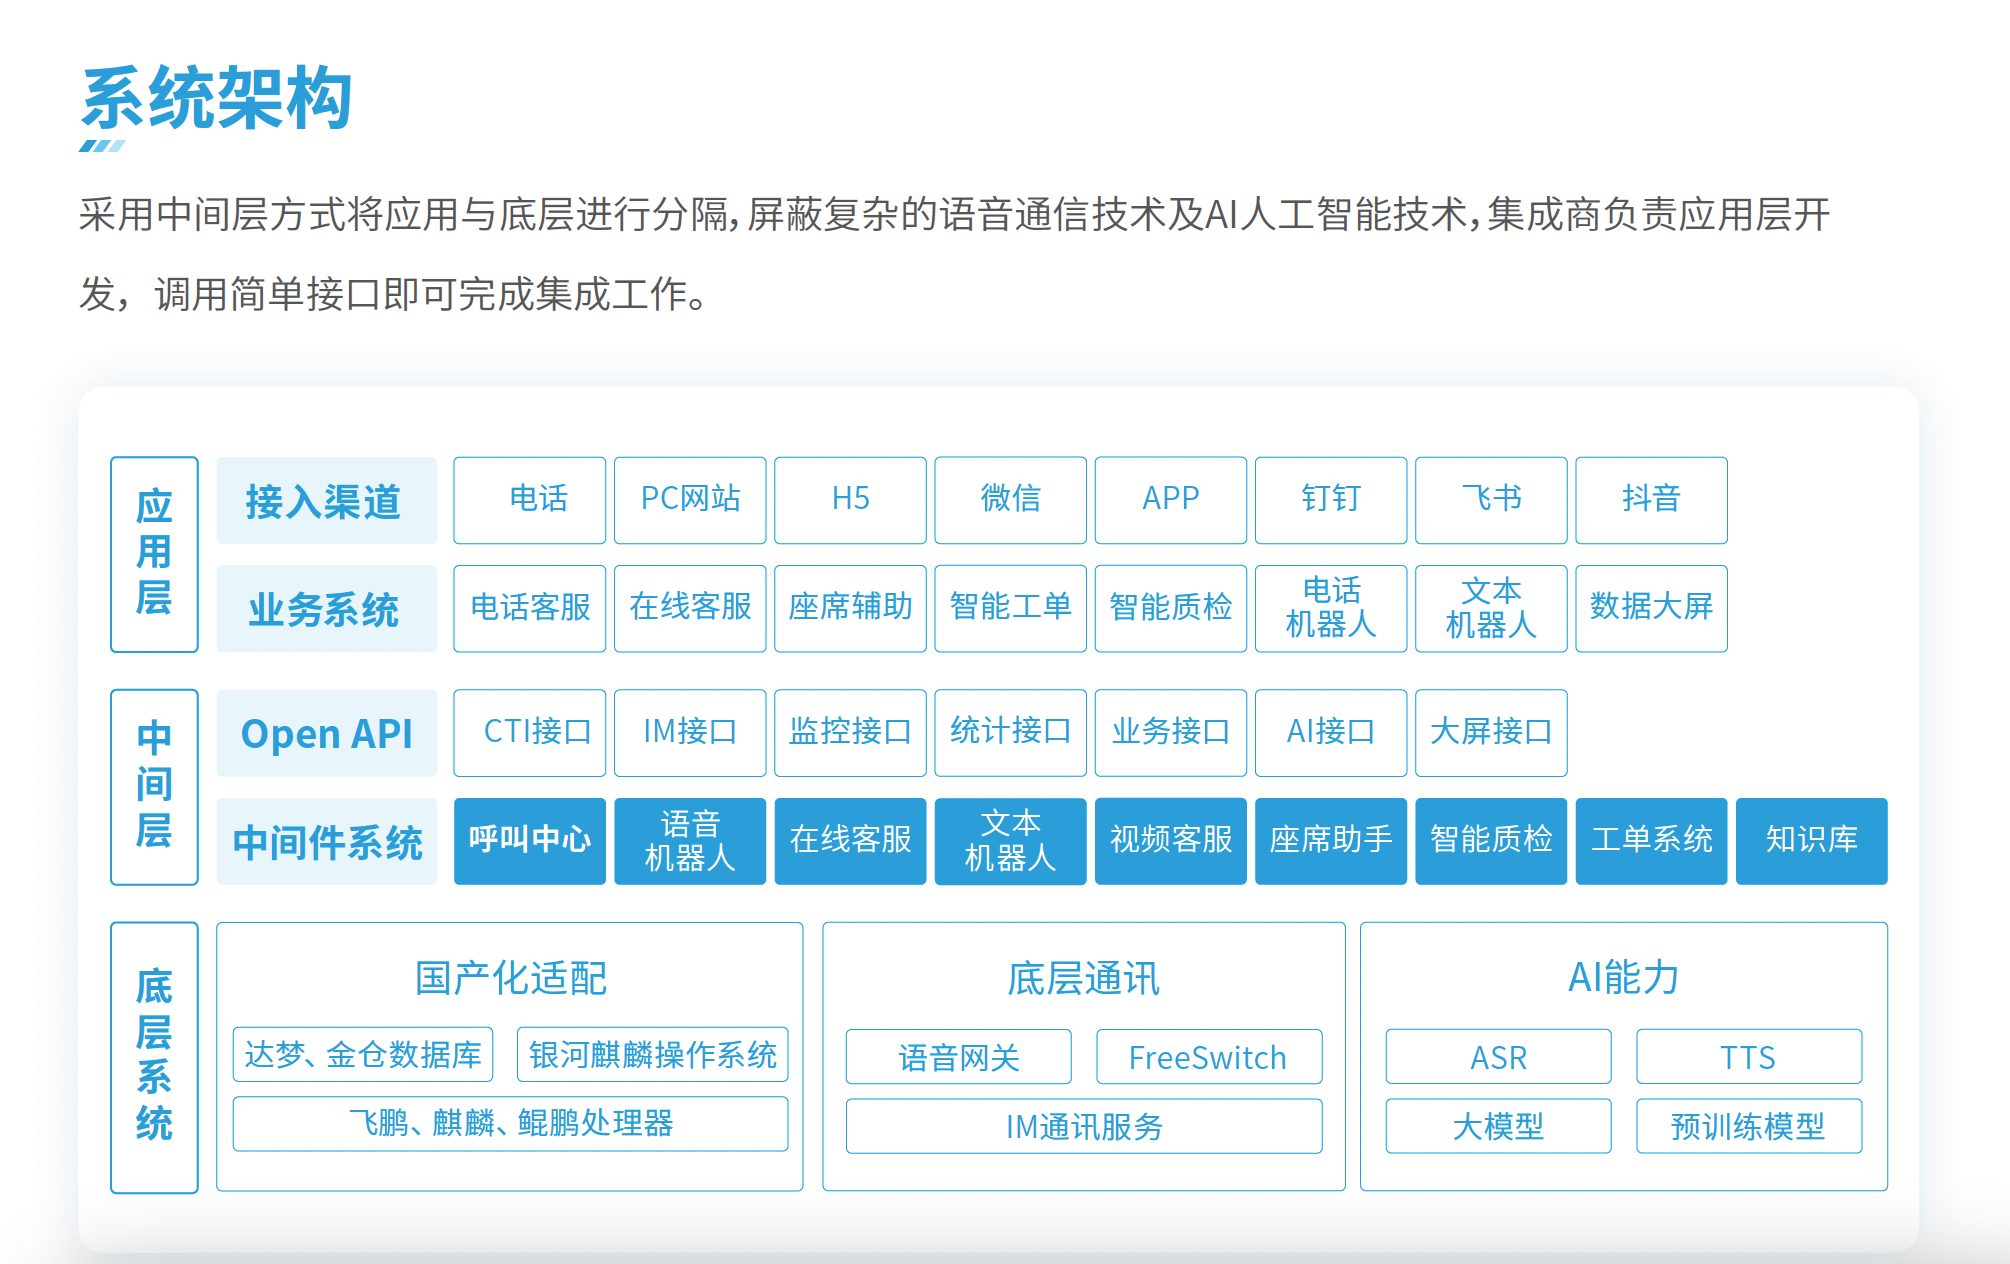Viewport: 2010px width, 1264px height.
Task: Select the 抖音 channel box
Action: point(1651,500)
